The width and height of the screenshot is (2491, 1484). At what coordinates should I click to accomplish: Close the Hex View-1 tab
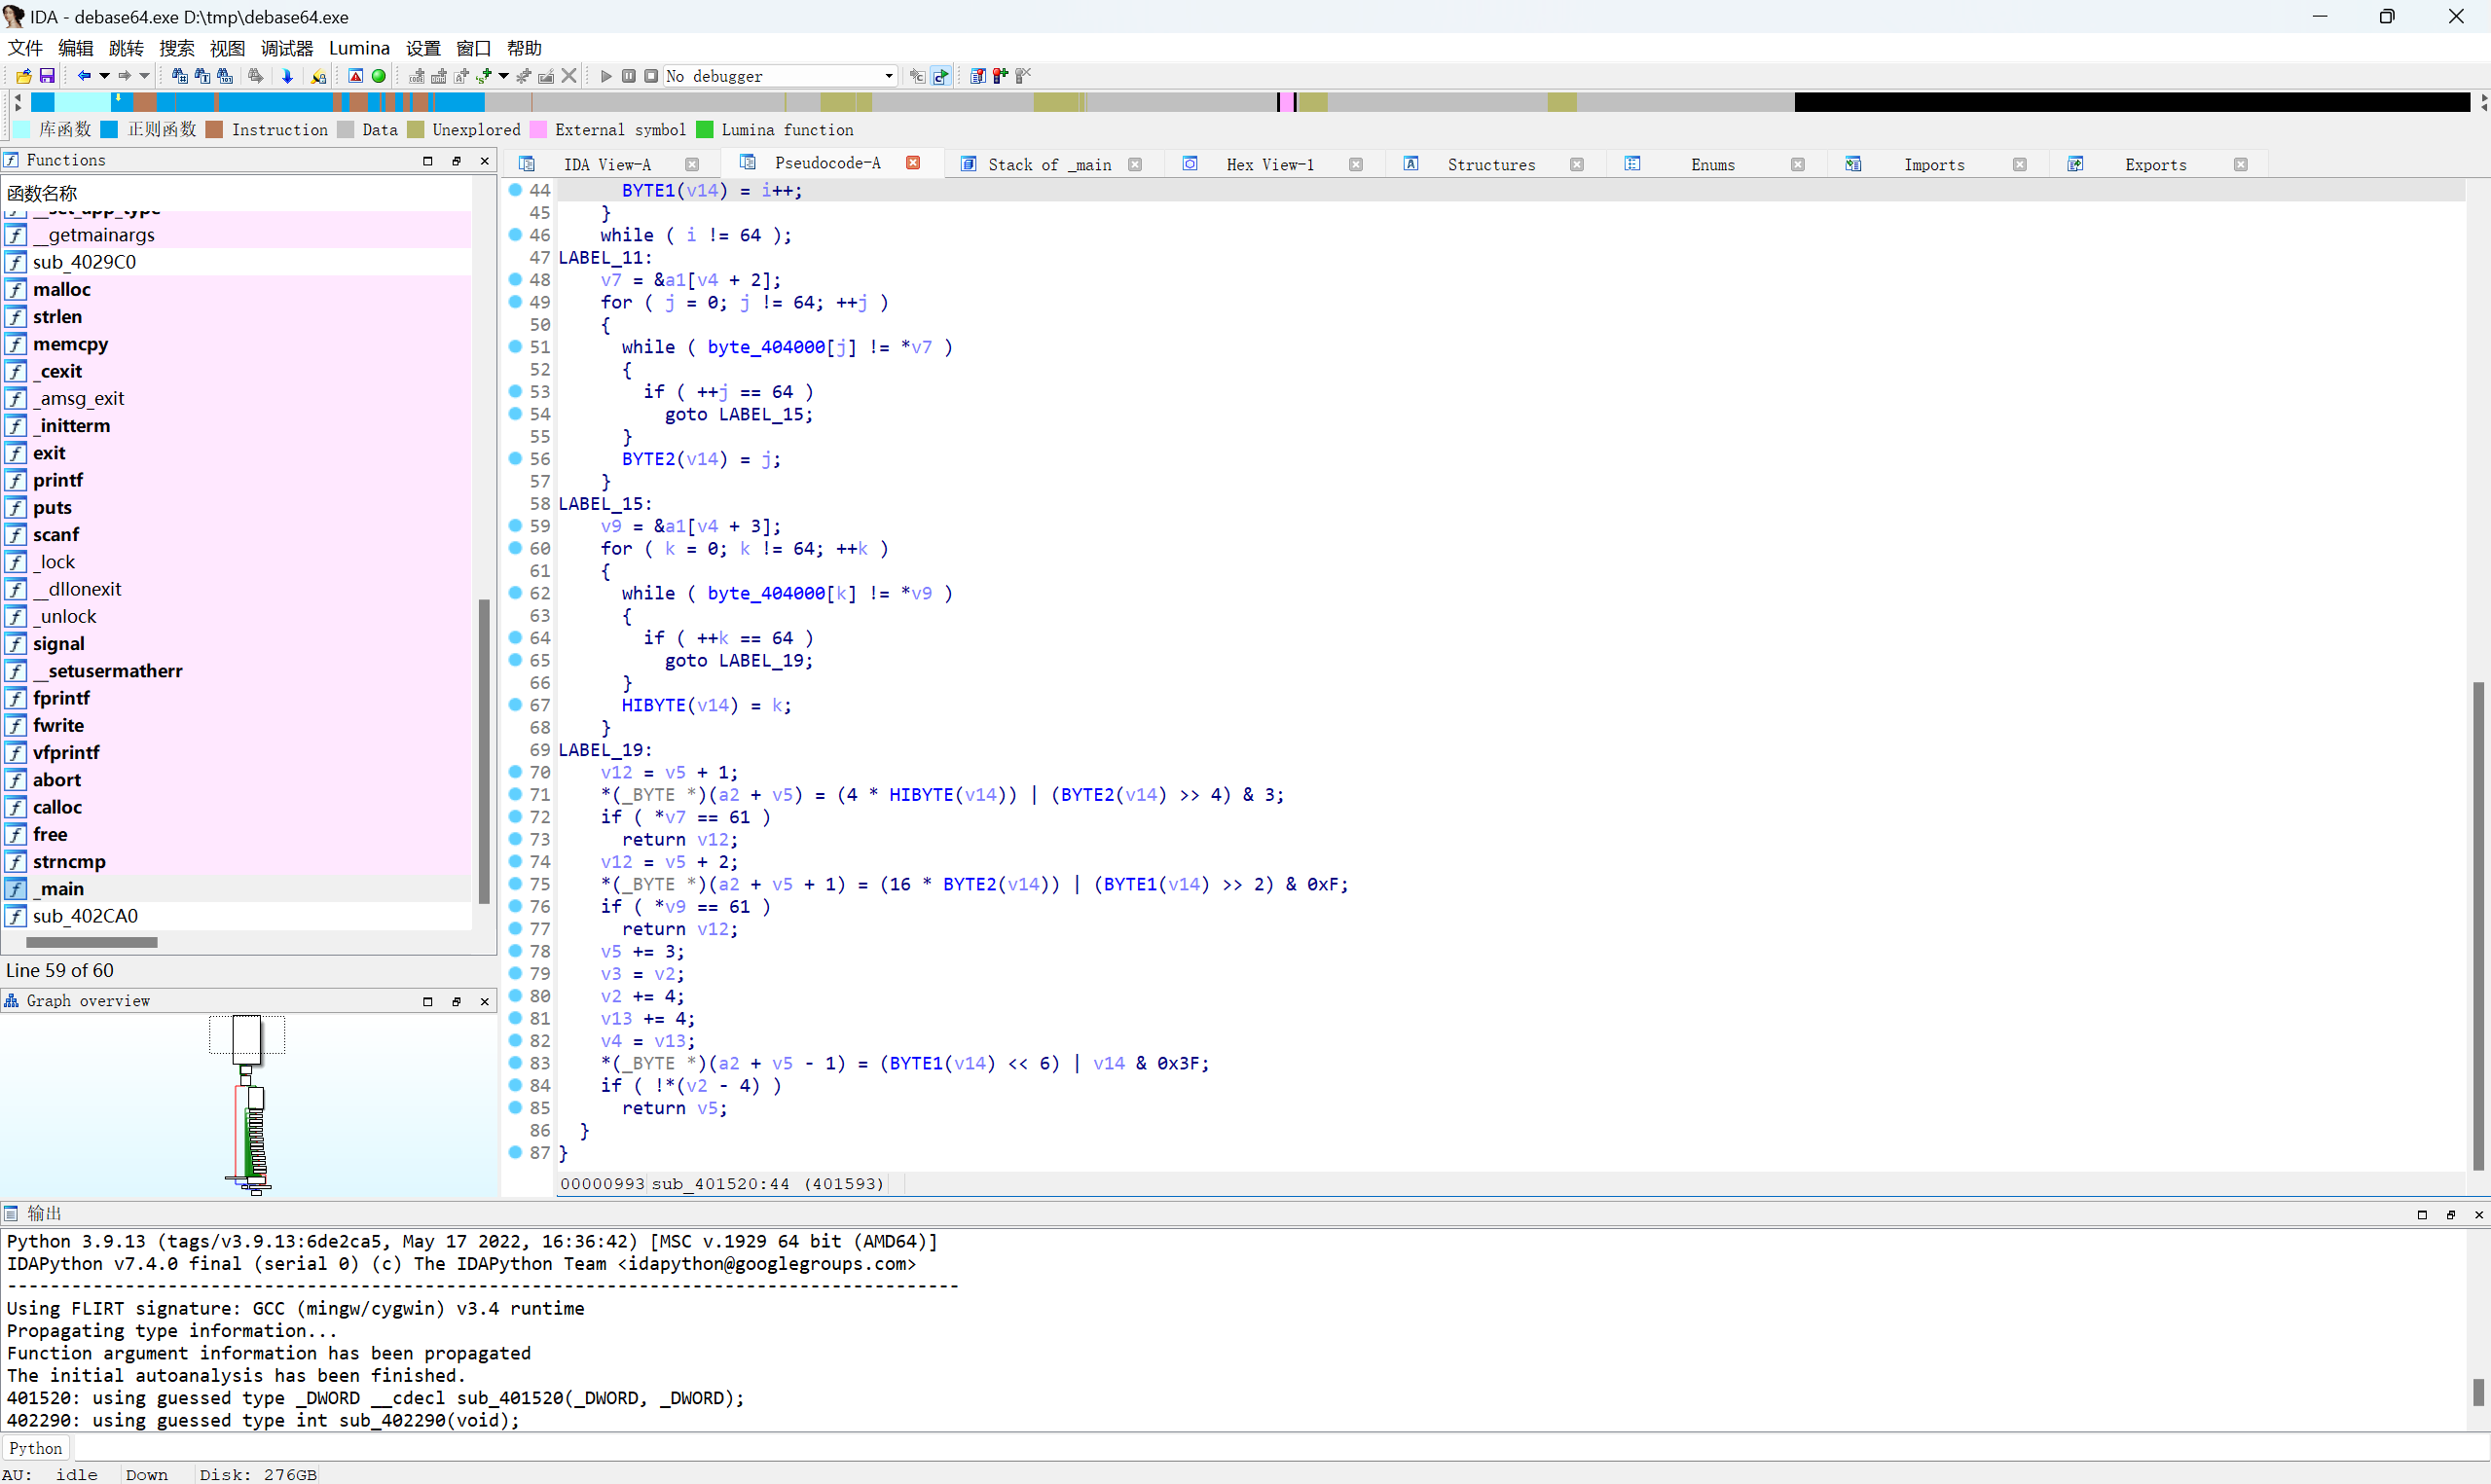[x=1356, y=164]
